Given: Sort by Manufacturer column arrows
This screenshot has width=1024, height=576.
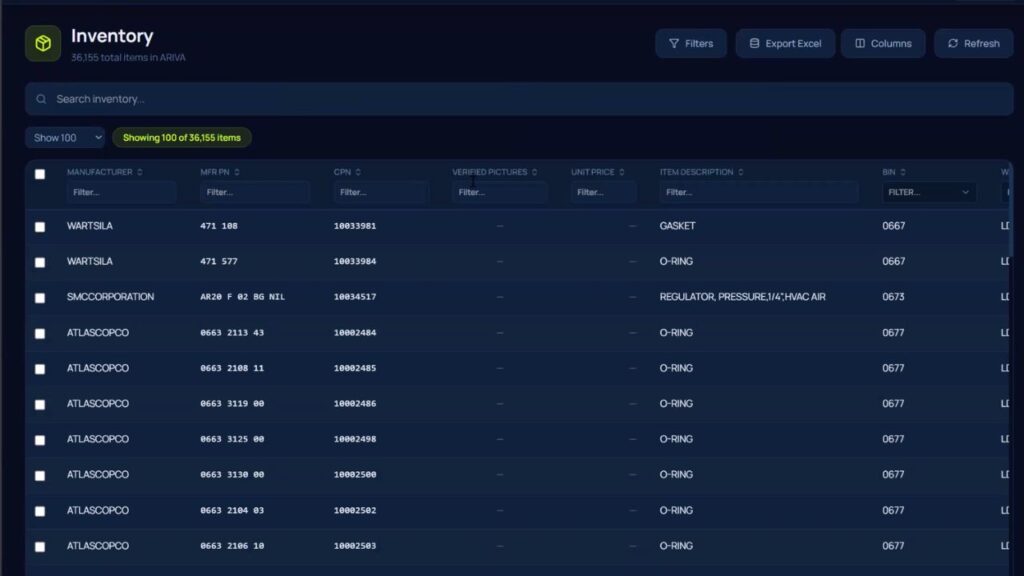Looking at the screenshot, I should (140, 172).
